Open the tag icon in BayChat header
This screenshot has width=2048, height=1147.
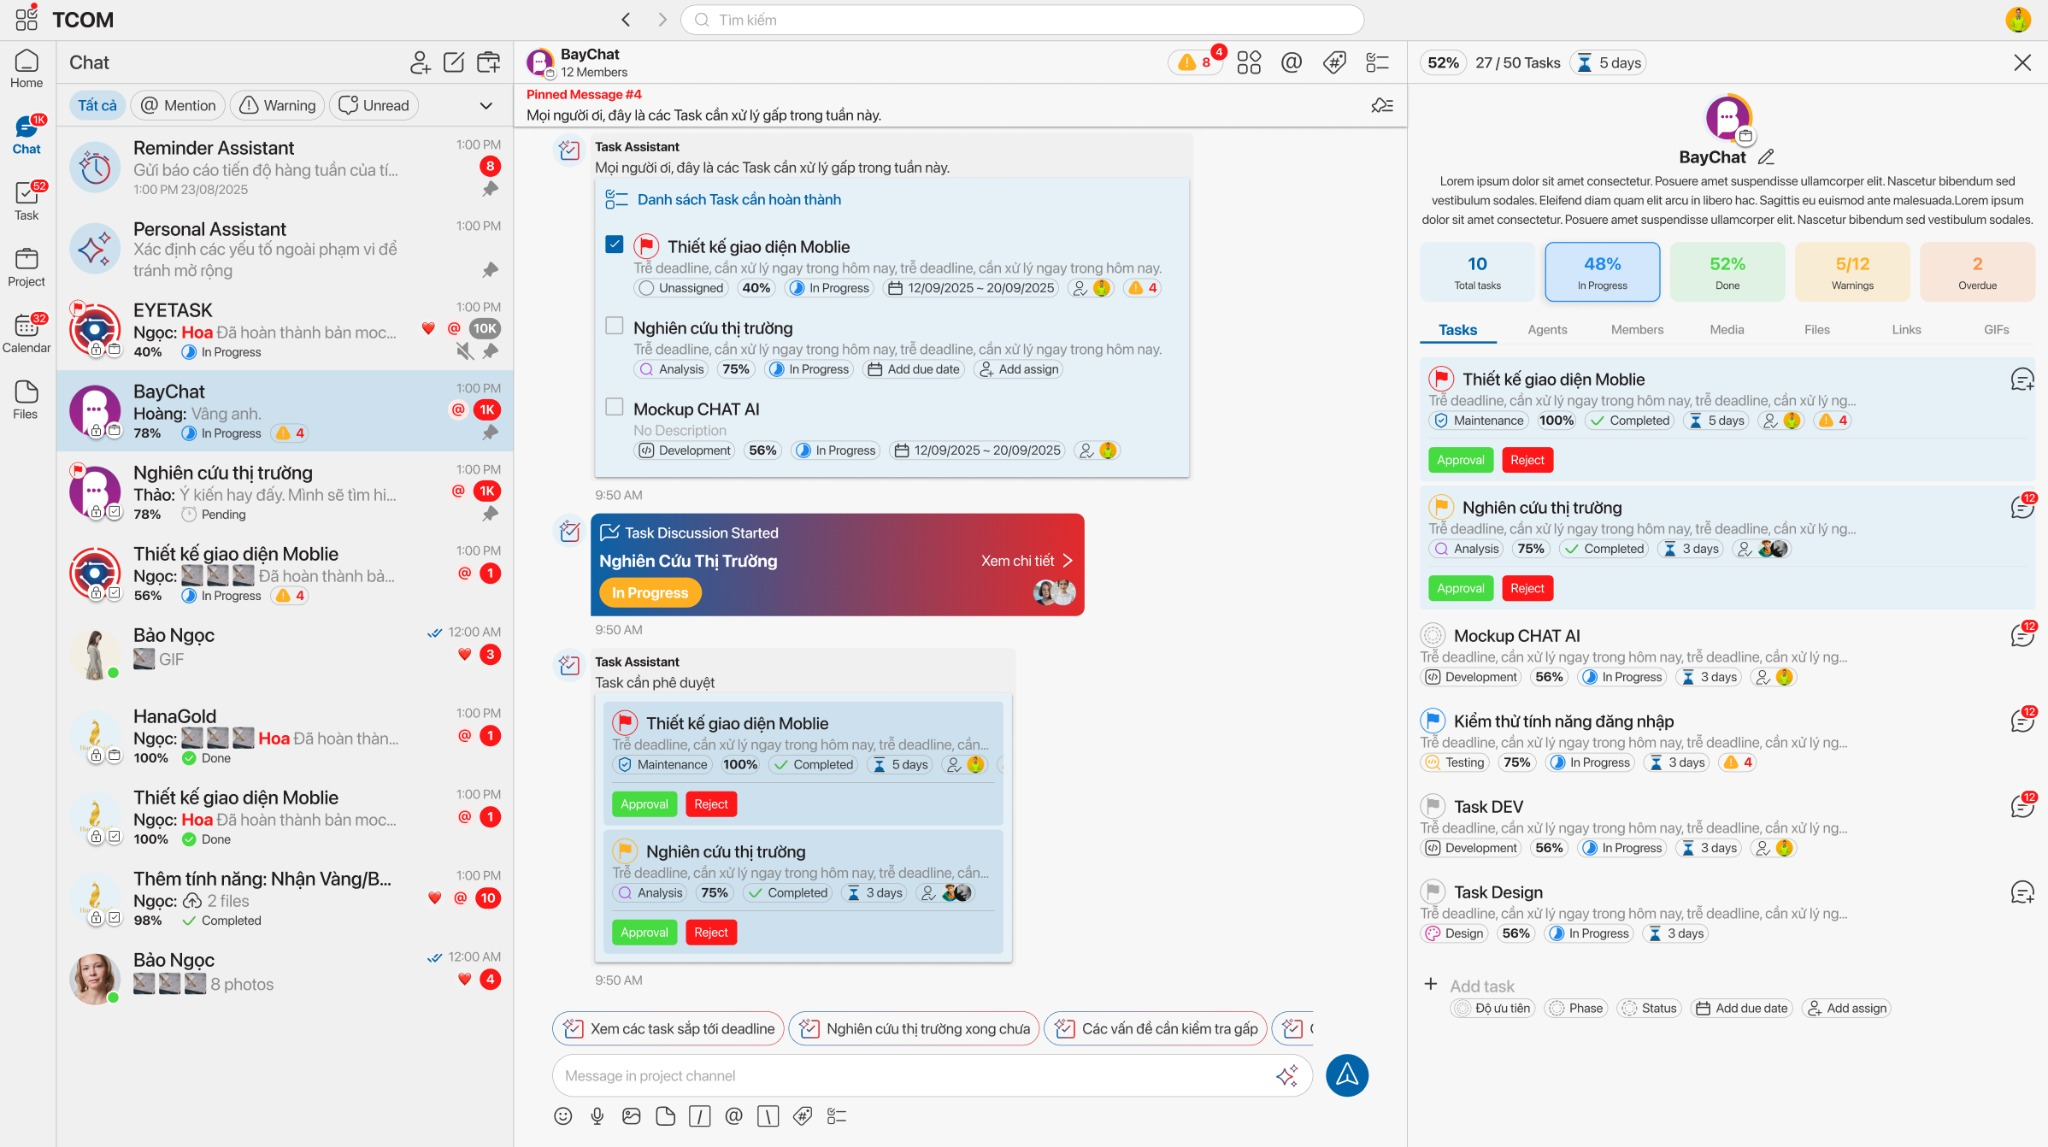[1335, 62]
